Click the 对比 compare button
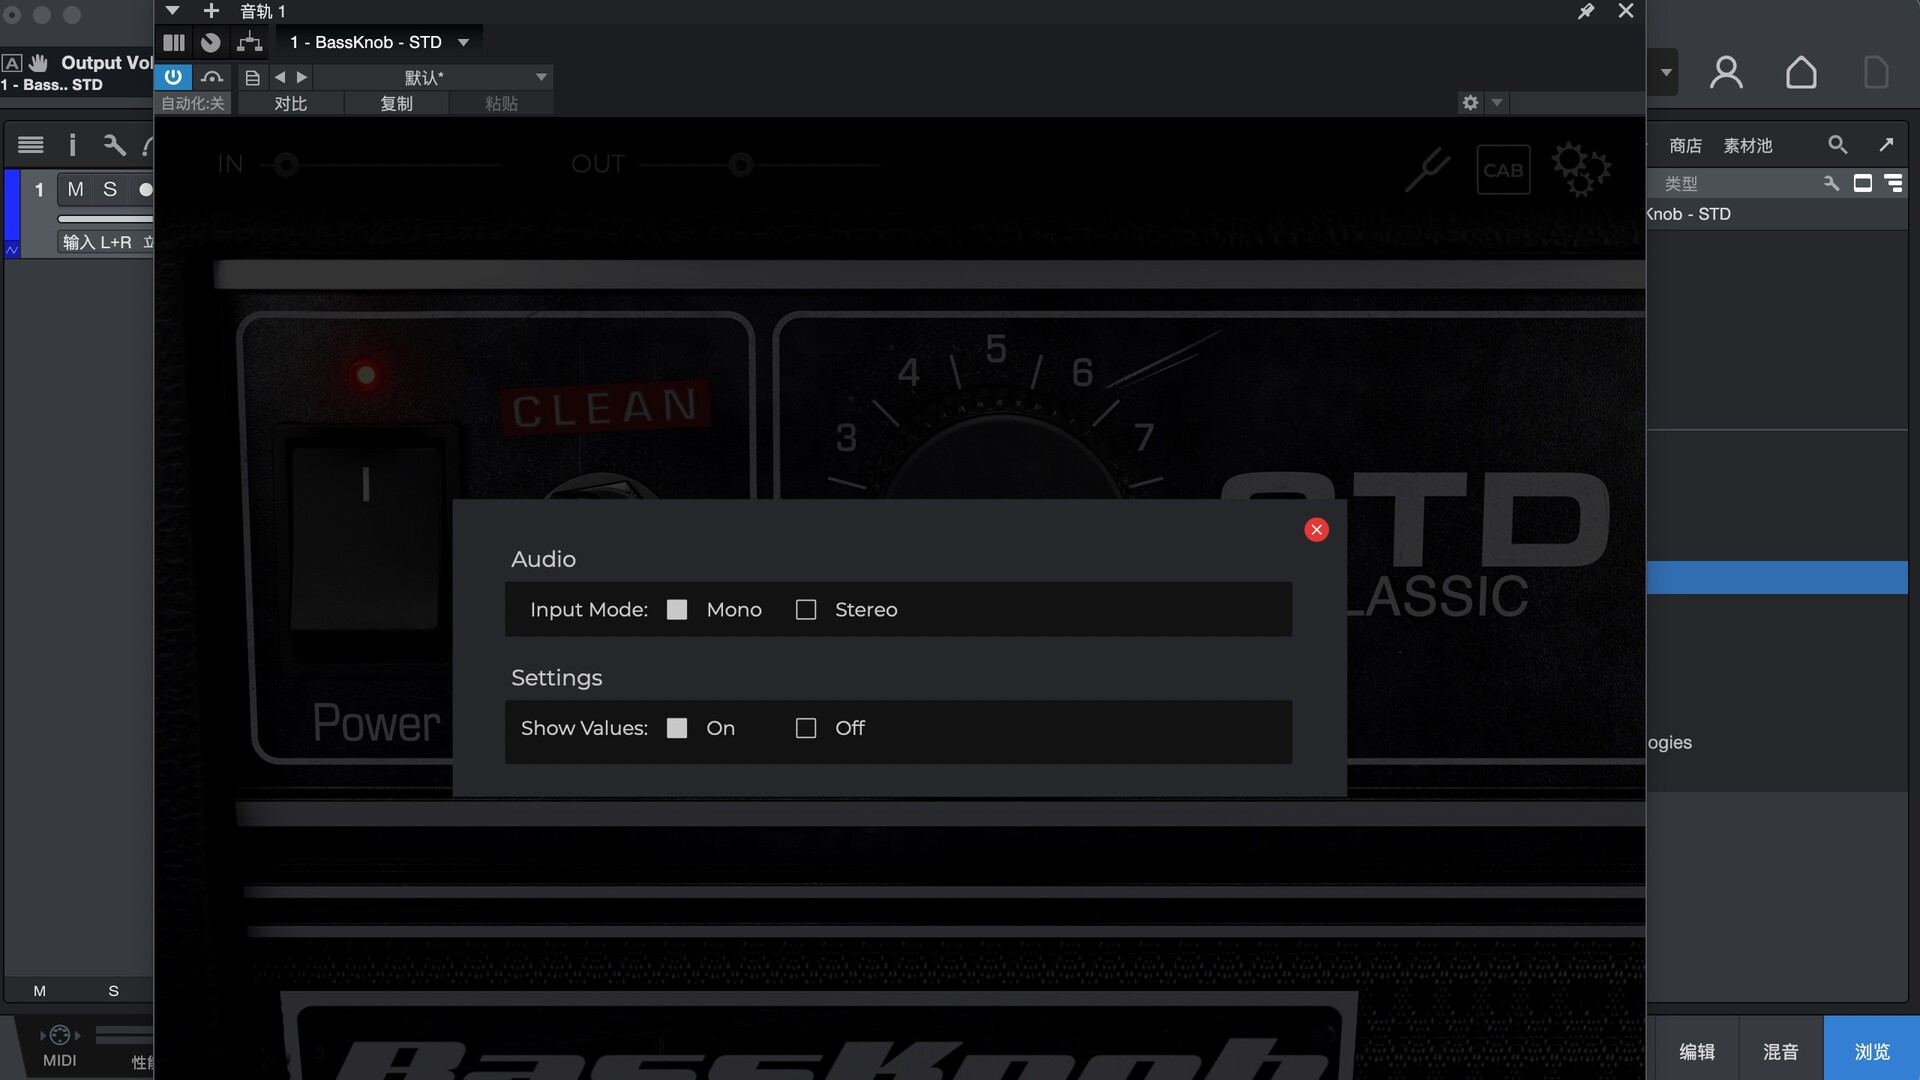The image size is (1920, 1080). 290,103
